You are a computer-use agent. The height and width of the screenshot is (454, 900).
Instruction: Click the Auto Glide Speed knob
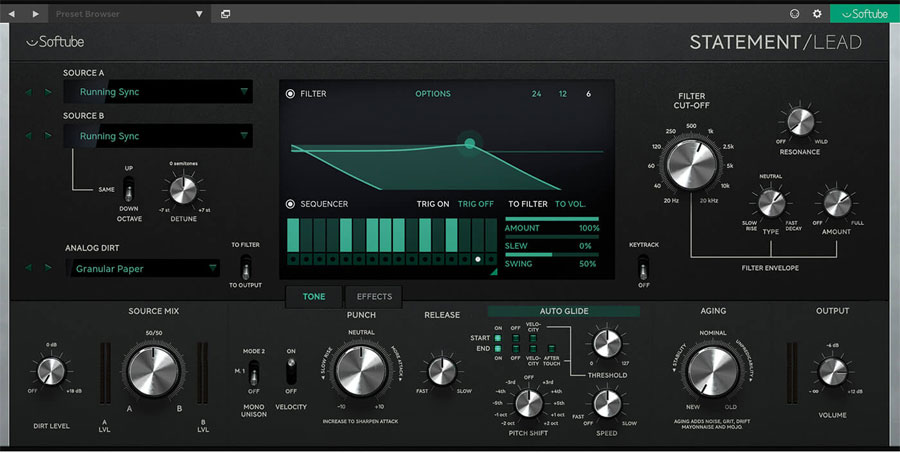[607, 403]
